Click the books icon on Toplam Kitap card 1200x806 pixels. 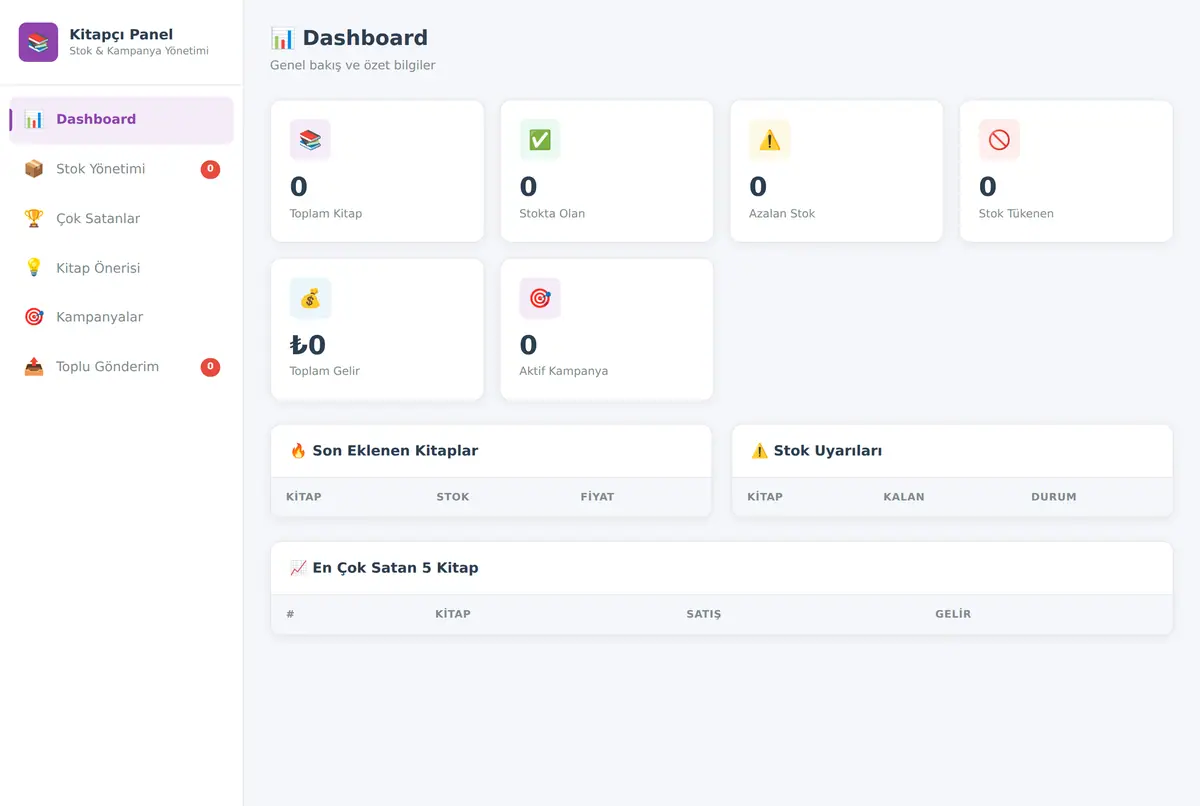(310, 140)
